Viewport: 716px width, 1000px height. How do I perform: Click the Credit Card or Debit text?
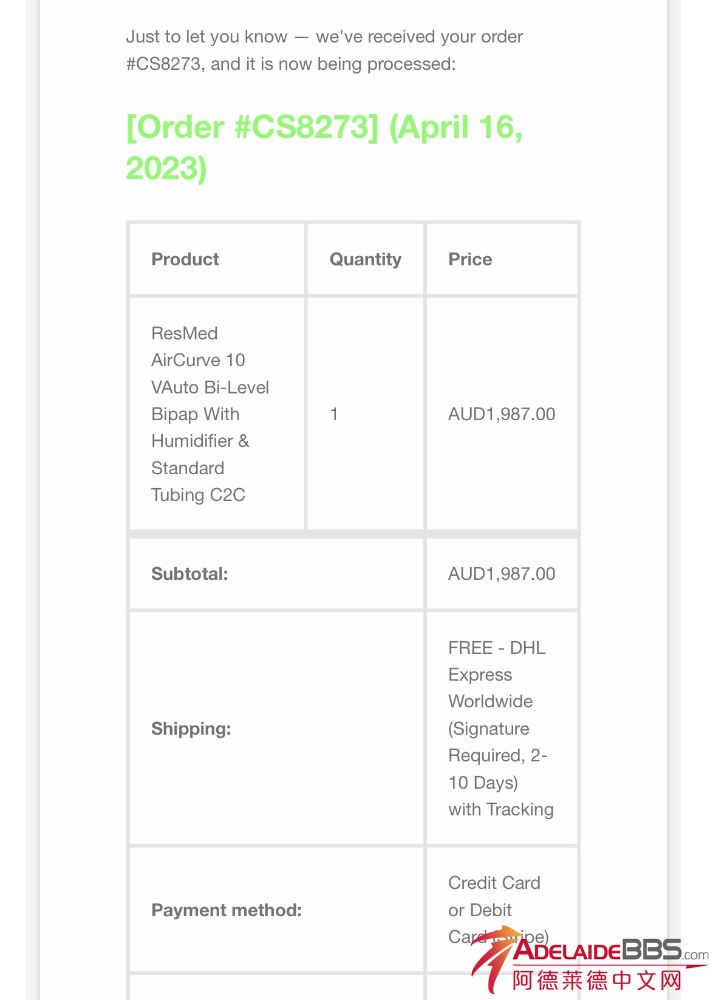coord(494,896)
